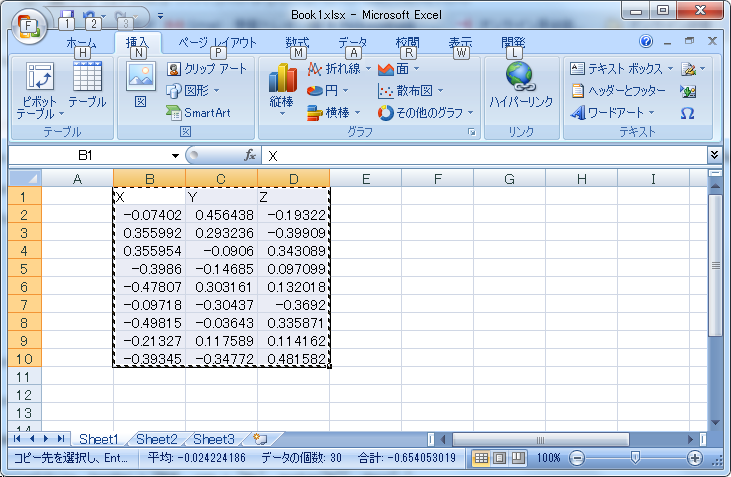Switch to the Formulas (数式) tab

point(297,43)
